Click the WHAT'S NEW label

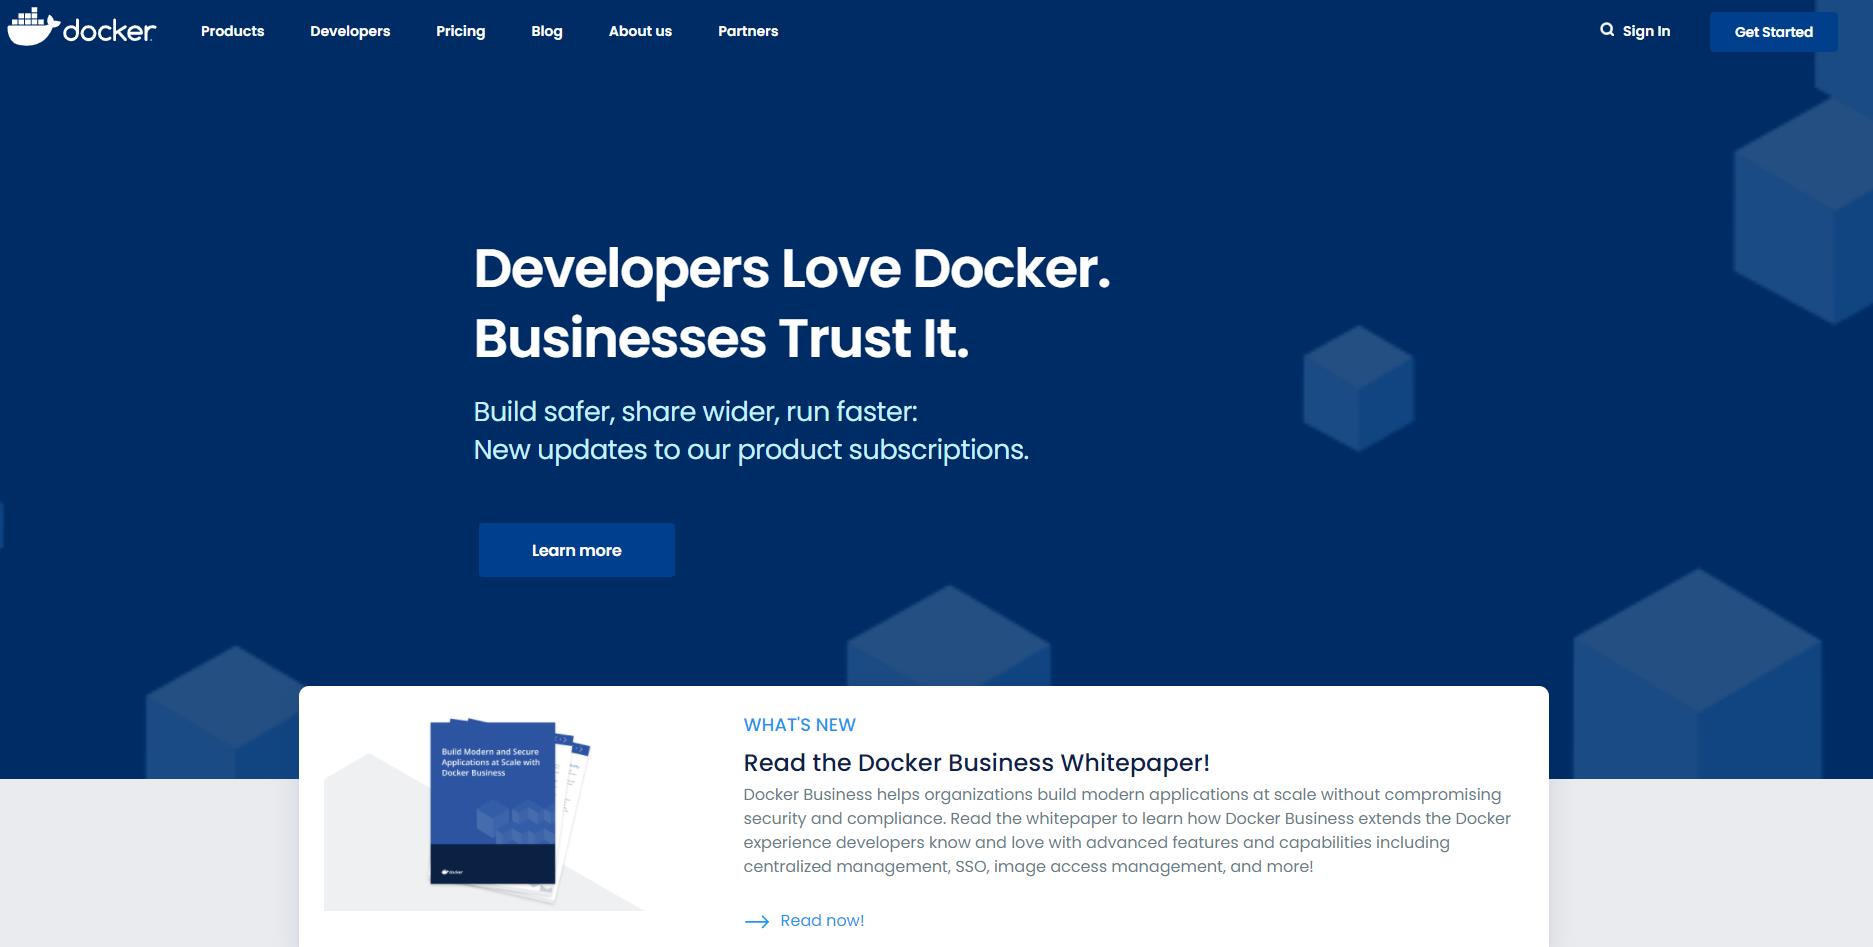click(800, 725)
